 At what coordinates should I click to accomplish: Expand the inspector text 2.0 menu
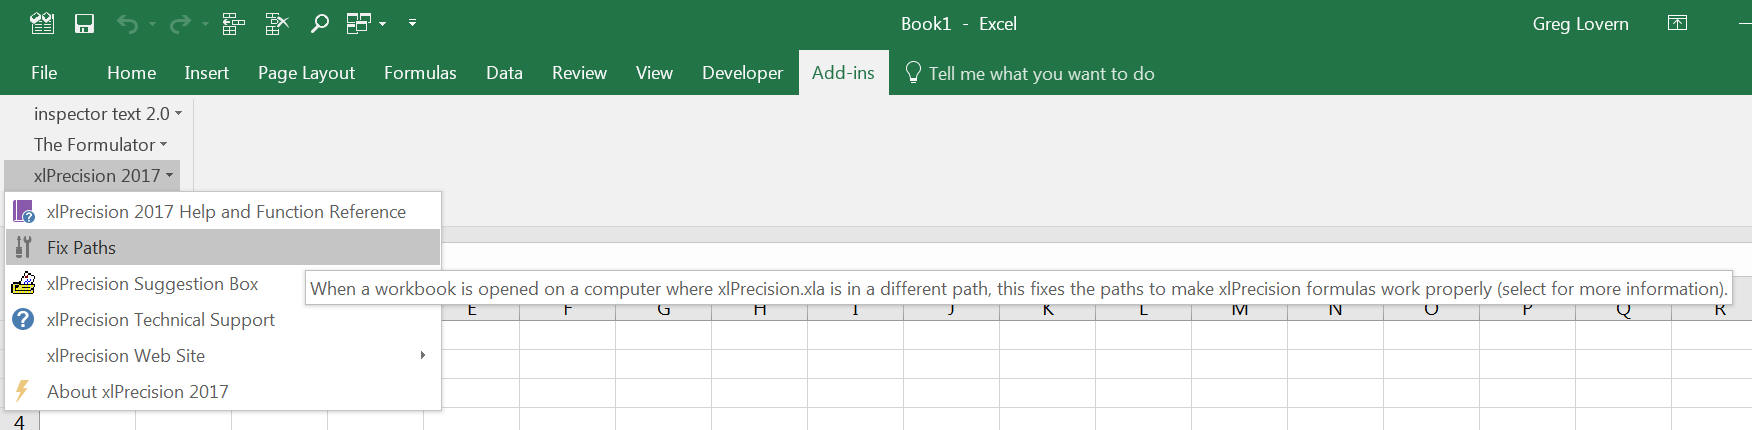[107, 114]
